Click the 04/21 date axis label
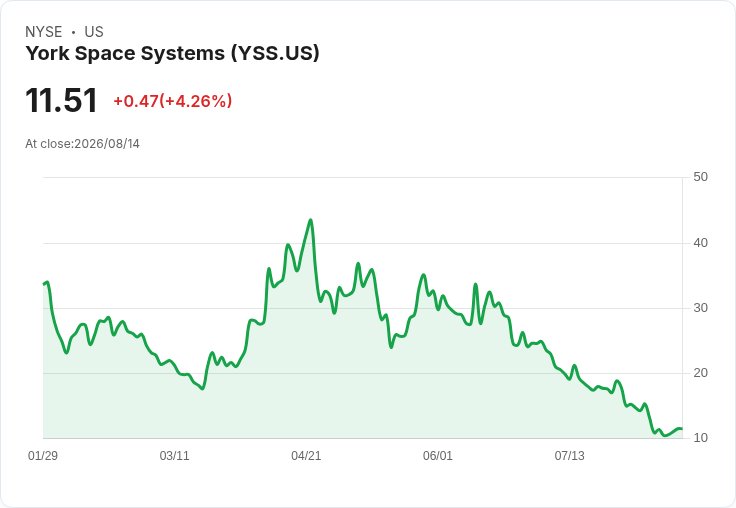This screenshot has height=508, width=736. 306,455
